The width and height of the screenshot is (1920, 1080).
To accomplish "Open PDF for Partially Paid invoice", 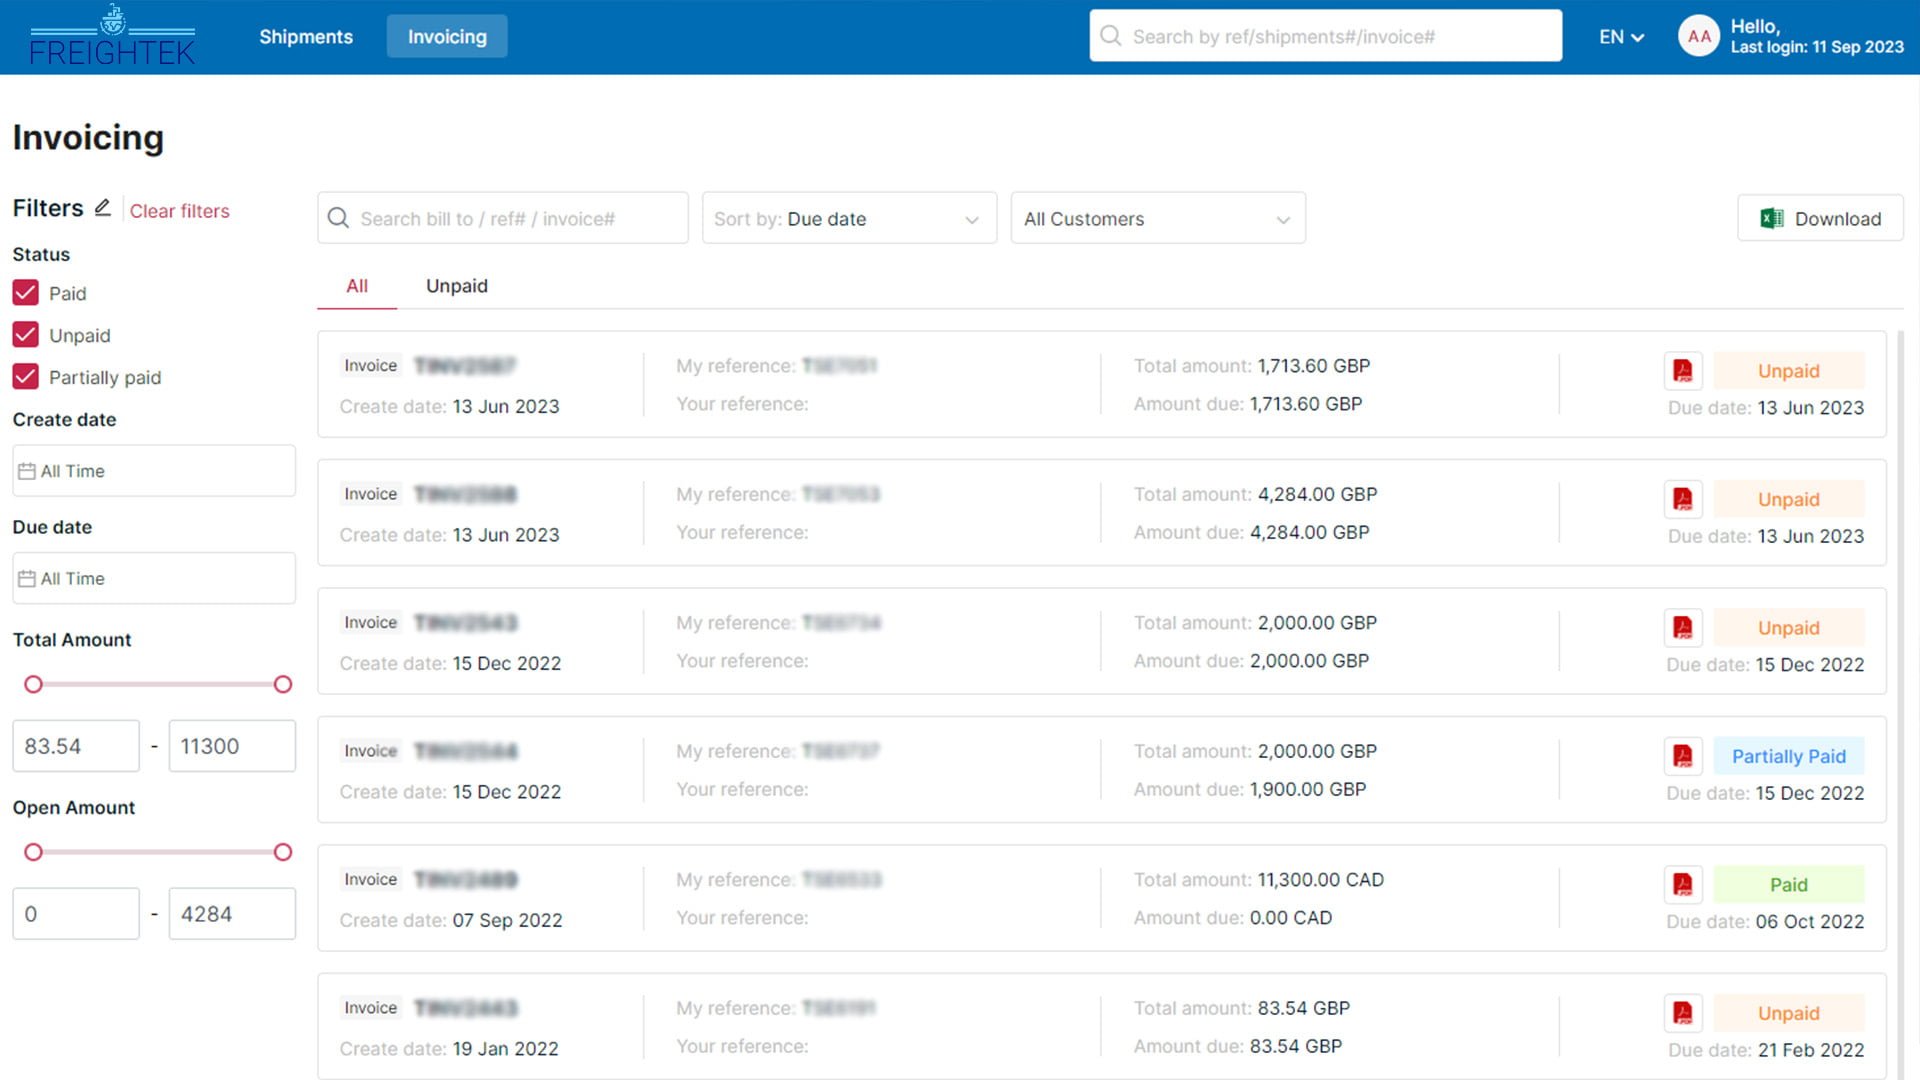I will point(1683,756).
